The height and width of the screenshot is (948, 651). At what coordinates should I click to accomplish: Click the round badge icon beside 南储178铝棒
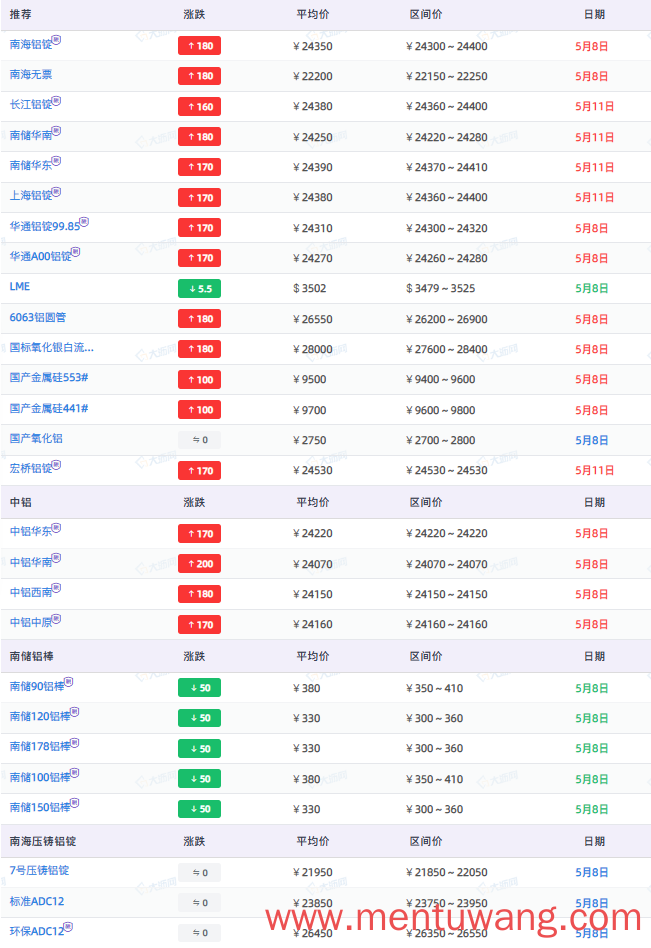74,742
